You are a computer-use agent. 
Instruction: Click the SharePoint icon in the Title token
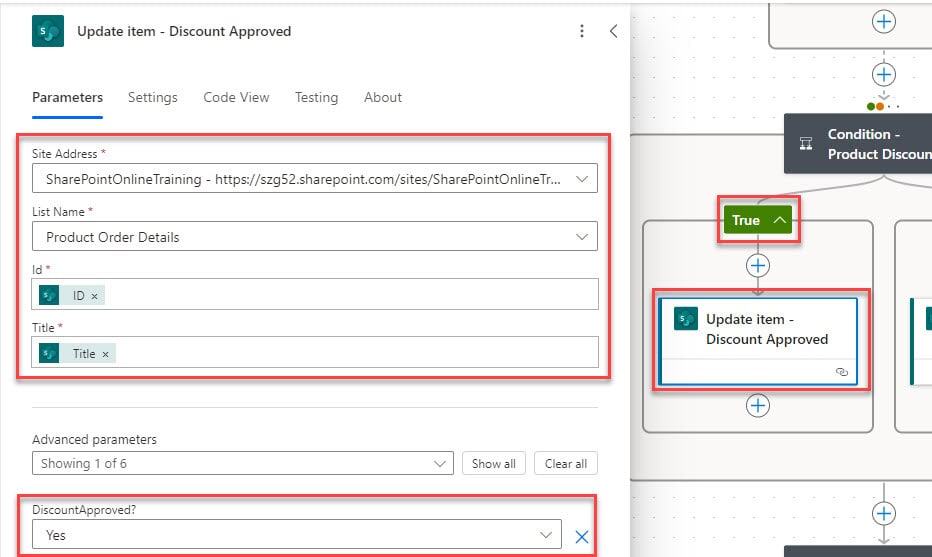point(49,354)
